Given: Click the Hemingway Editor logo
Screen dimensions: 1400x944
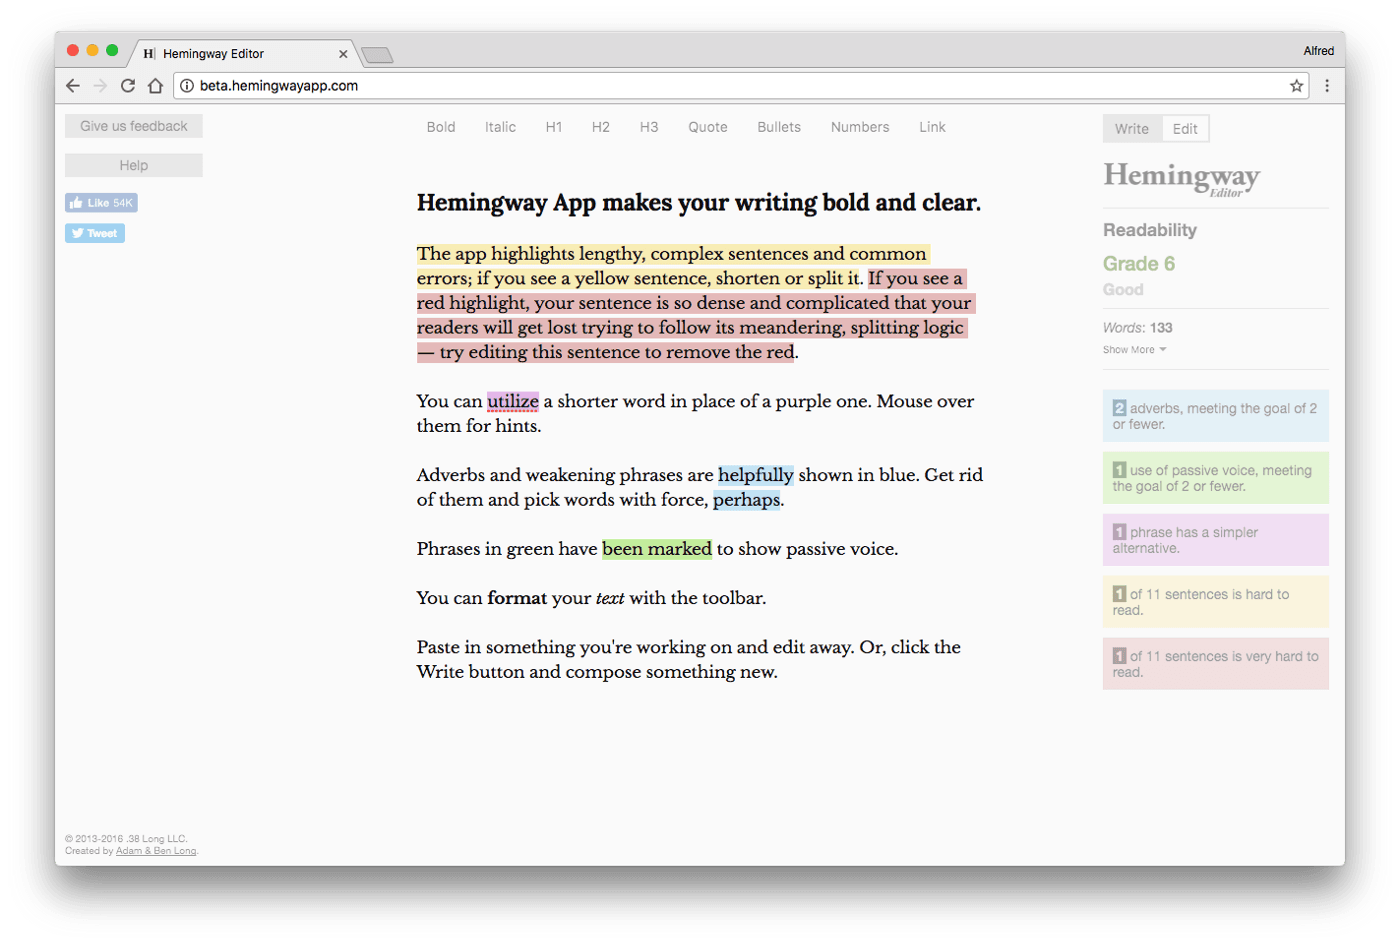Looking at the screenshot, I should click(1181, 178).
